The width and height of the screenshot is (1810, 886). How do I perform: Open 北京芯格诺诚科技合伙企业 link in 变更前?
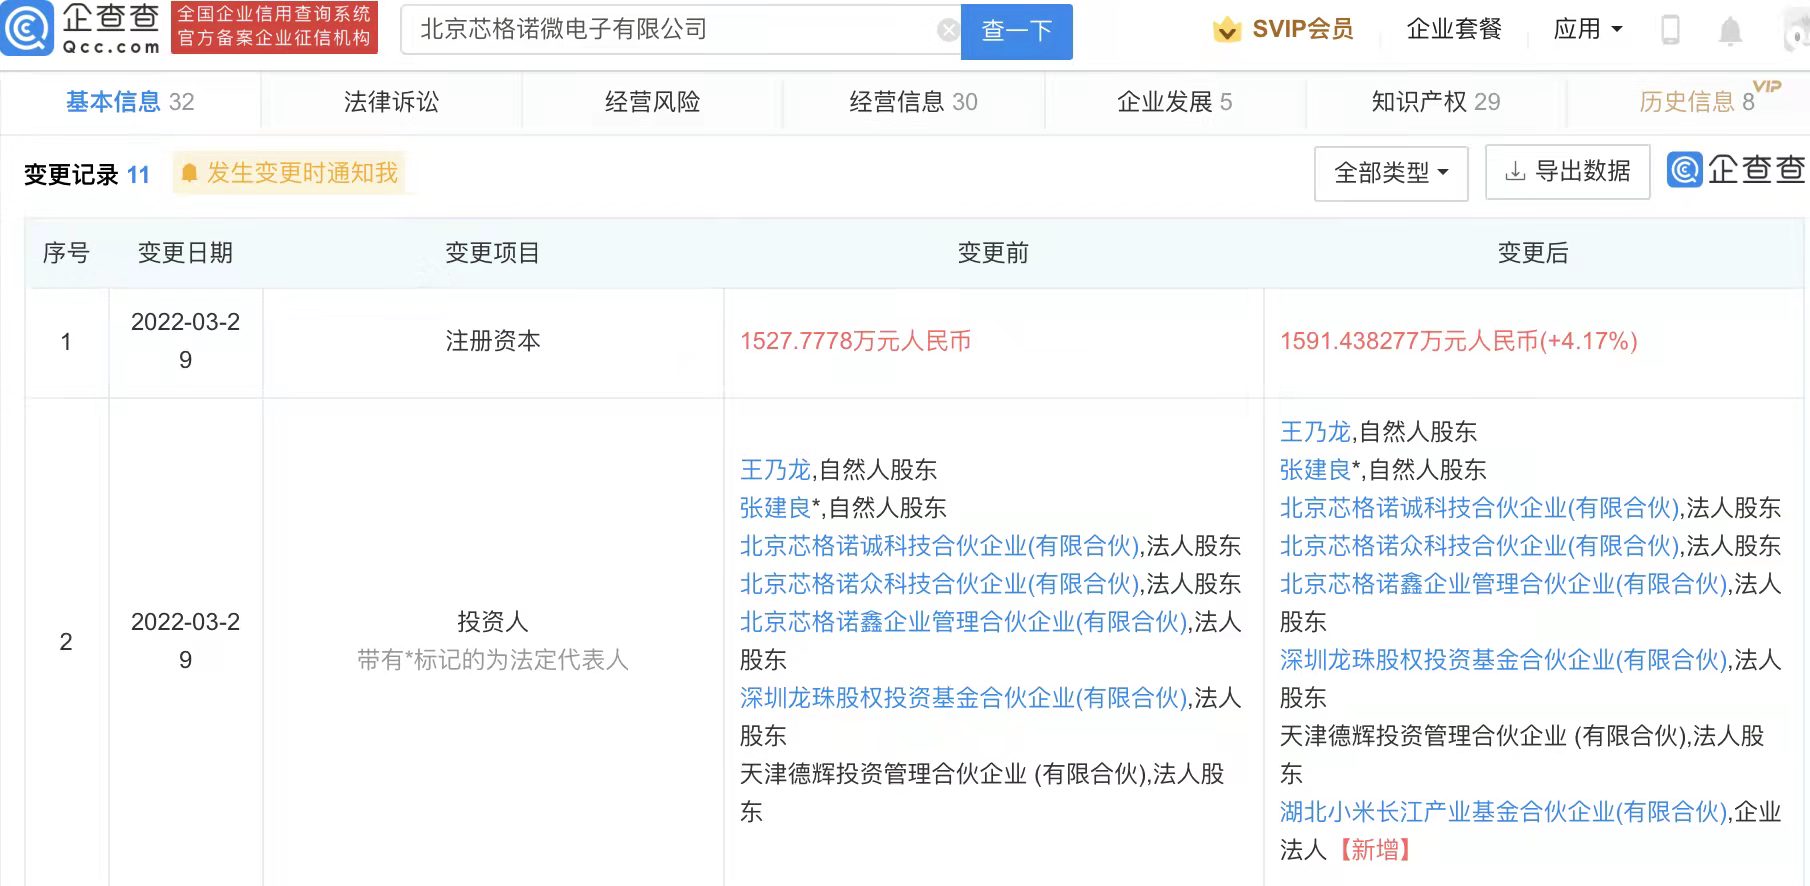click(x=940, y=546)
